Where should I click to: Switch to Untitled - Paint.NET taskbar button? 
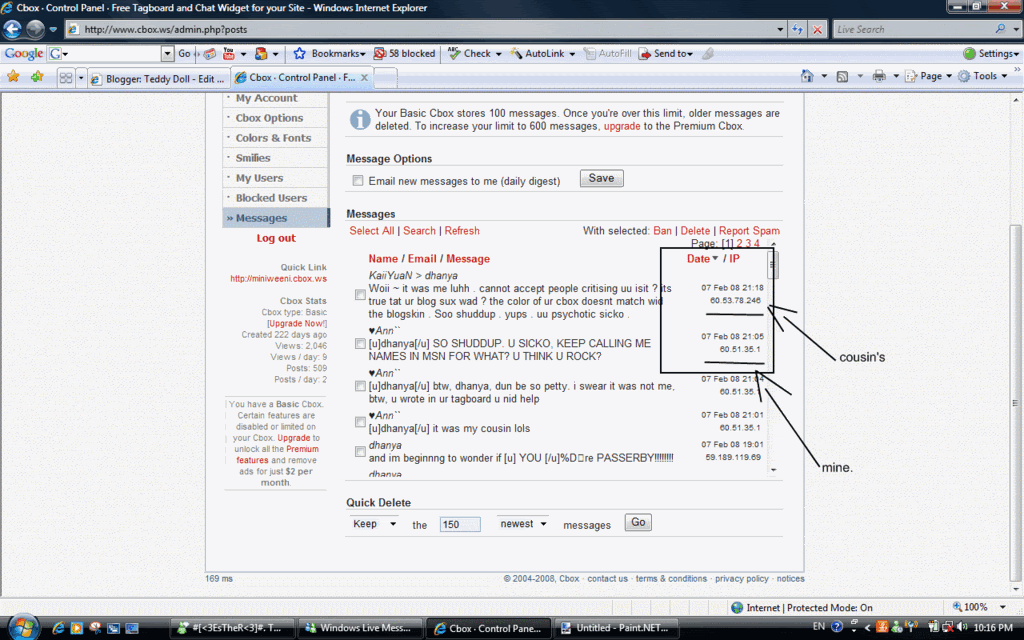pyautogui.click(x=616, y=628)
